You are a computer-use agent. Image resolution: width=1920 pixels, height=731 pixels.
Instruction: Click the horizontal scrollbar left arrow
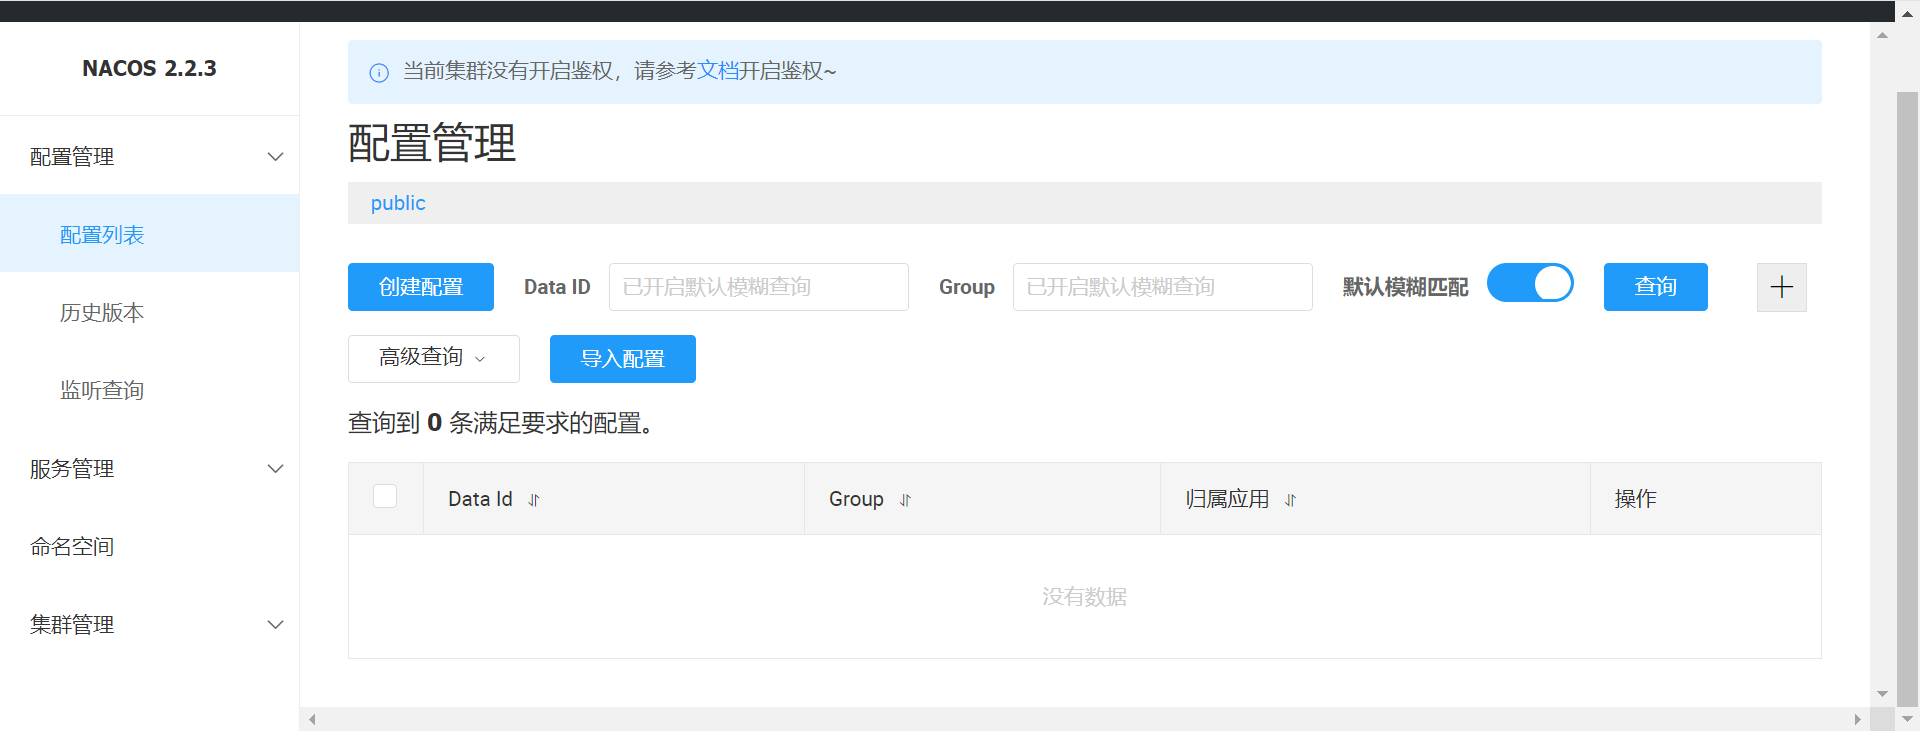click(x=312, y=720)
